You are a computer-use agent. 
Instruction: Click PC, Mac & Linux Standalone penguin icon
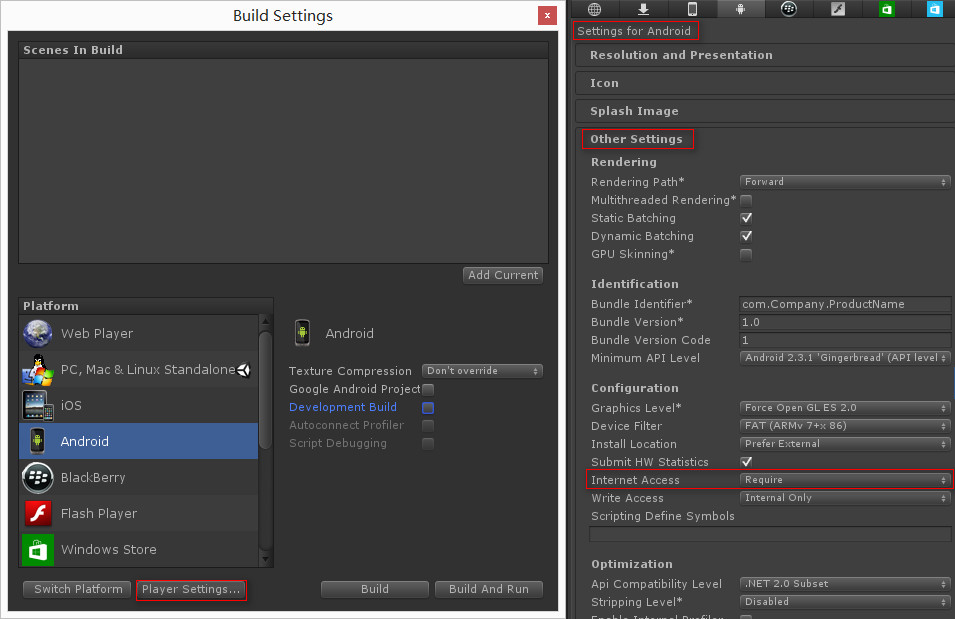38,369
